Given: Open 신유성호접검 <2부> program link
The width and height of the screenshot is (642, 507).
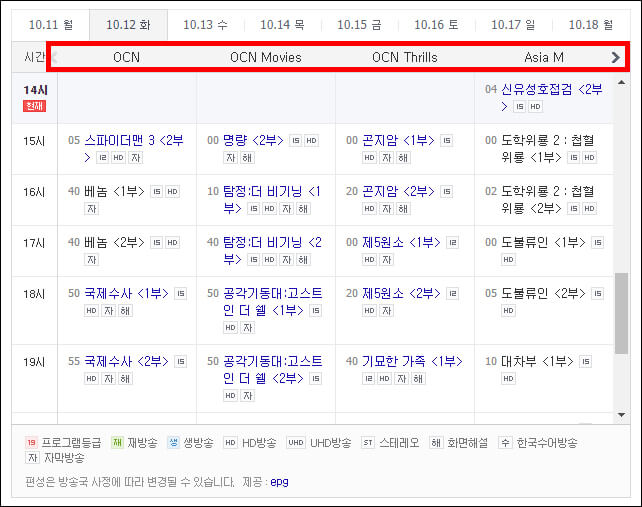Looking at the screenshot, I should tap(552, 97).
